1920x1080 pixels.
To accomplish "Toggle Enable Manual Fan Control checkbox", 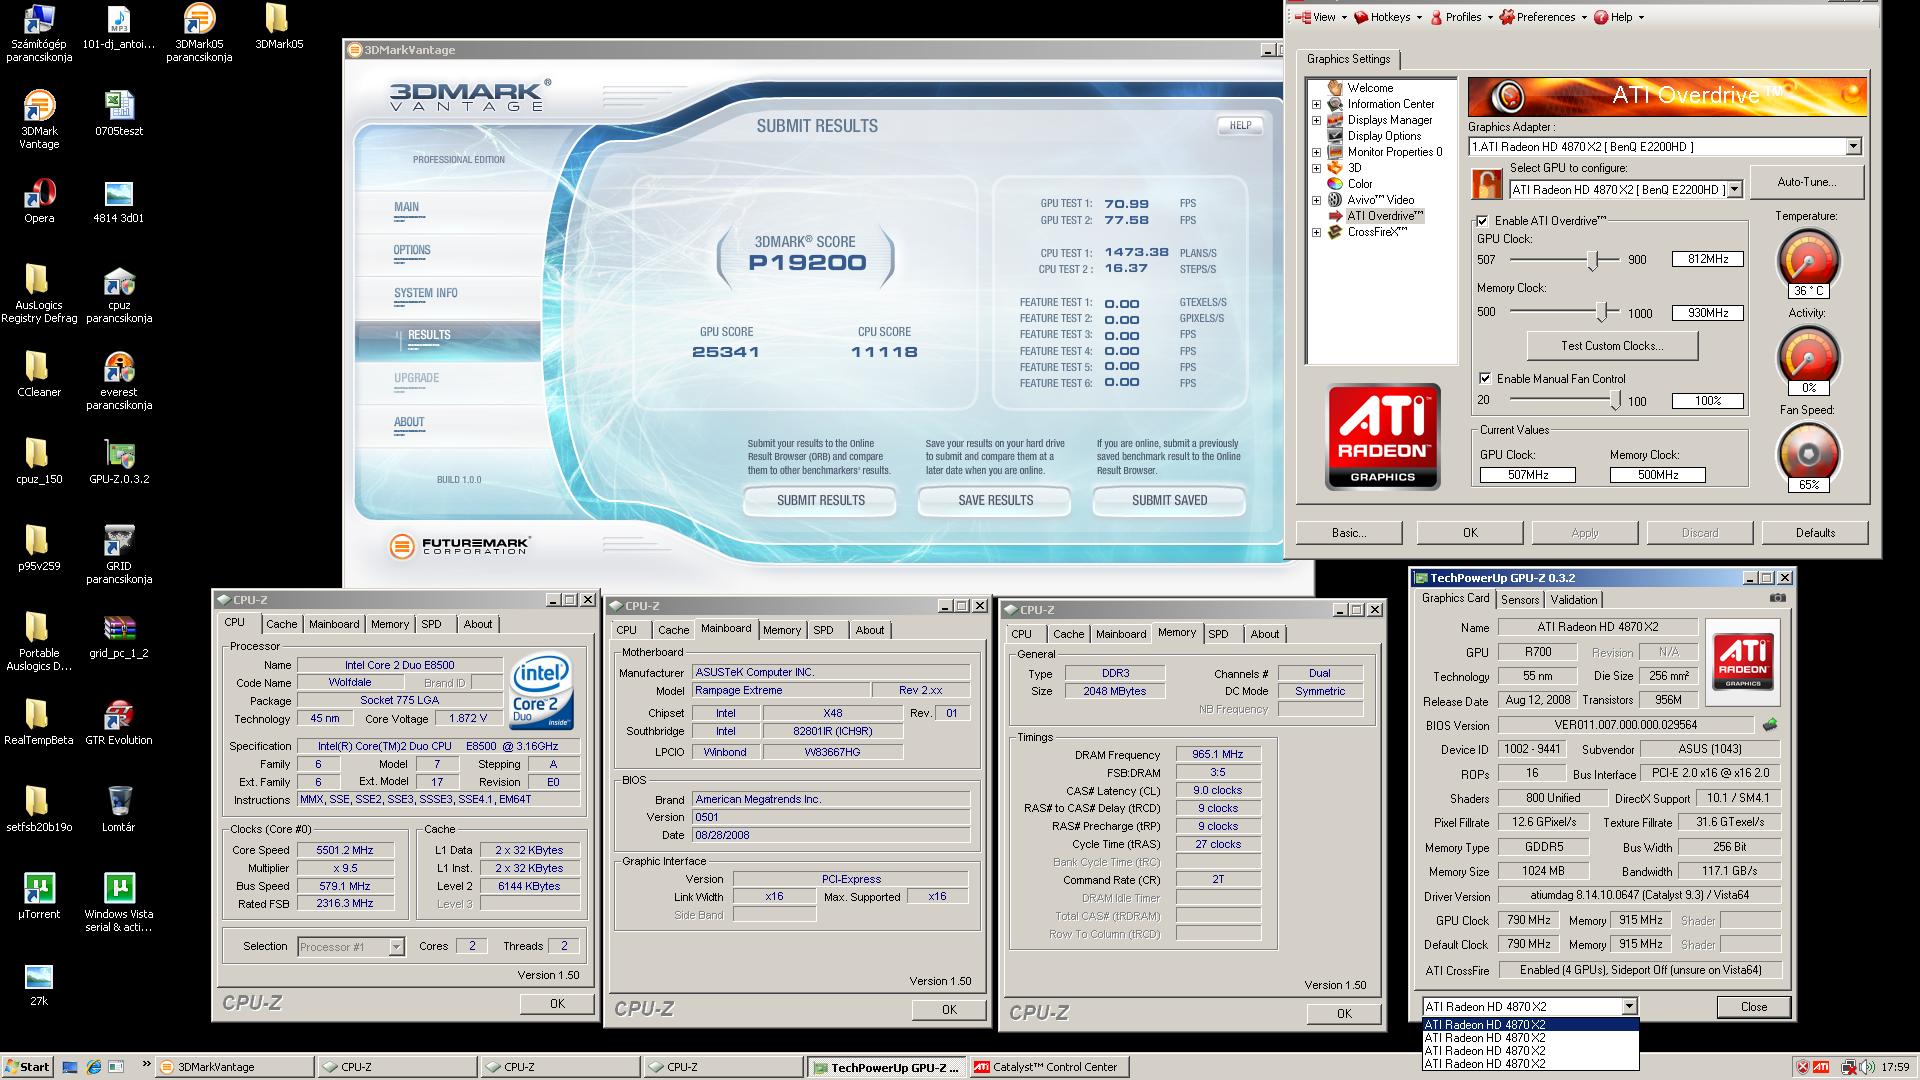I will [x=1485, y=379].
